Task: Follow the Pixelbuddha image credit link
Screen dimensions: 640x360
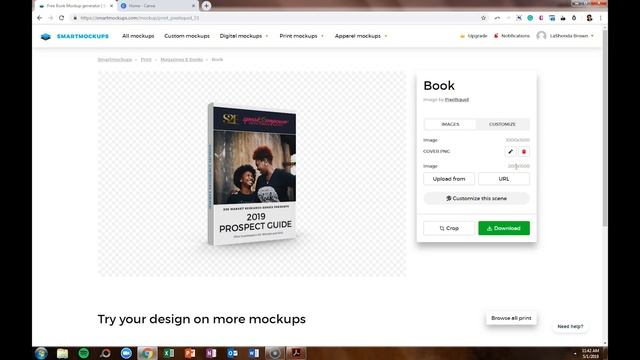Action: (457, 100)
